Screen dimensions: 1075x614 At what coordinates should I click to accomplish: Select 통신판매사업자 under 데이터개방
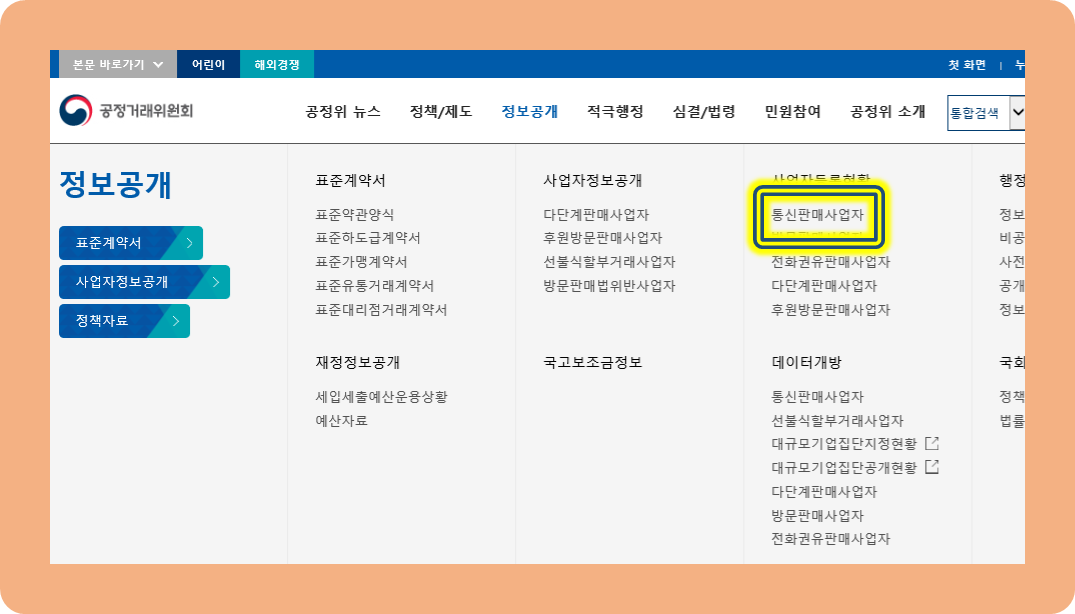coord(817,397)
